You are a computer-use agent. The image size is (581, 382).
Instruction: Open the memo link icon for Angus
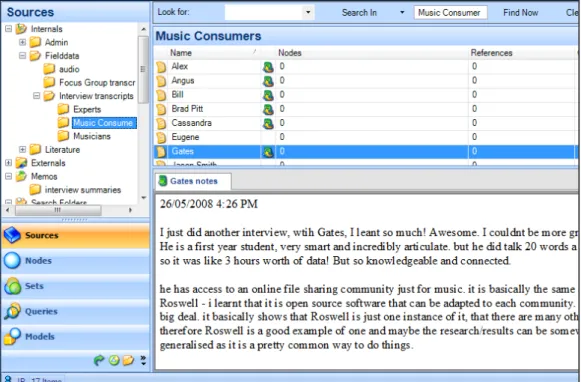(x=268, y=81)
